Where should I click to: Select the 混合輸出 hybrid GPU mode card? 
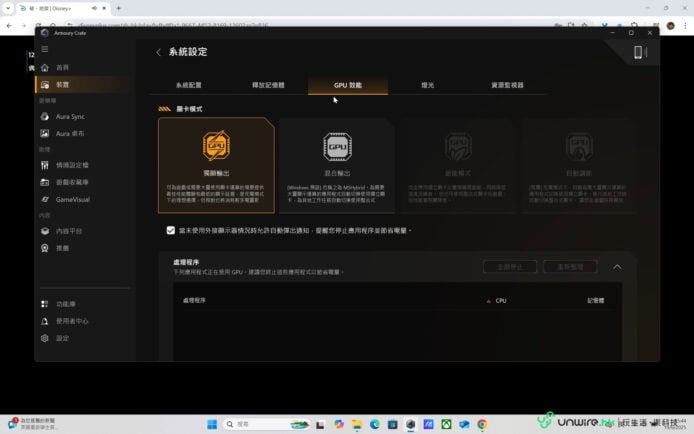[x=337, y=165]
